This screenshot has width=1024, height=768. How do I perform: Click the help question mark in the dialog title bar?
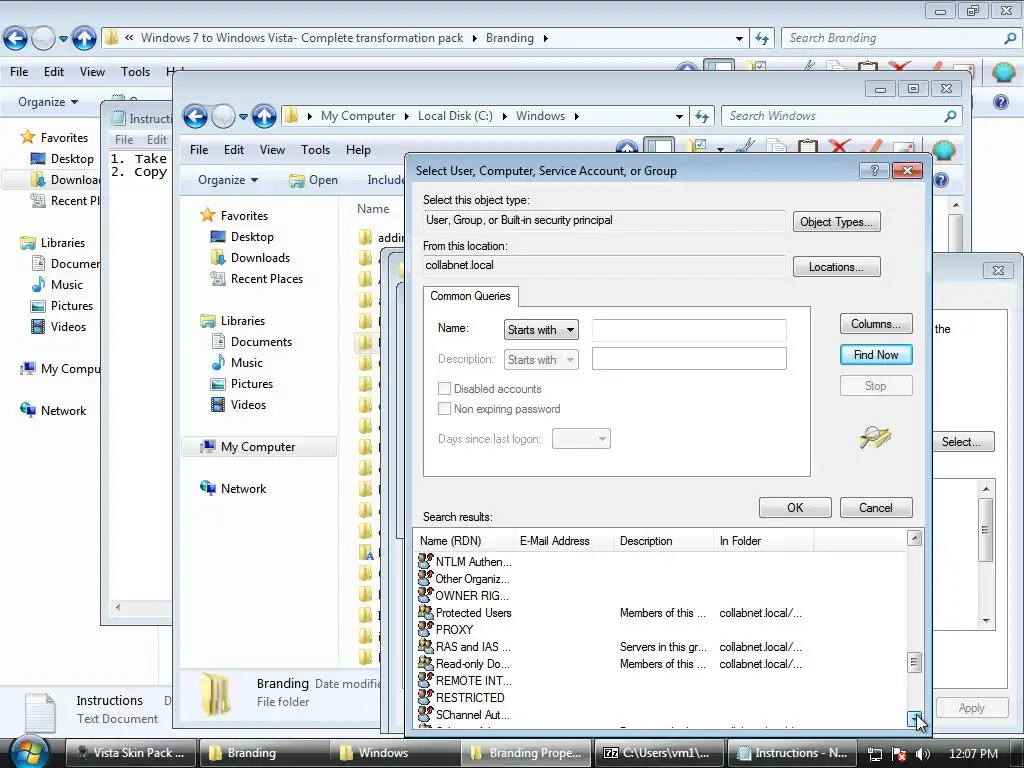pos(875,170)
